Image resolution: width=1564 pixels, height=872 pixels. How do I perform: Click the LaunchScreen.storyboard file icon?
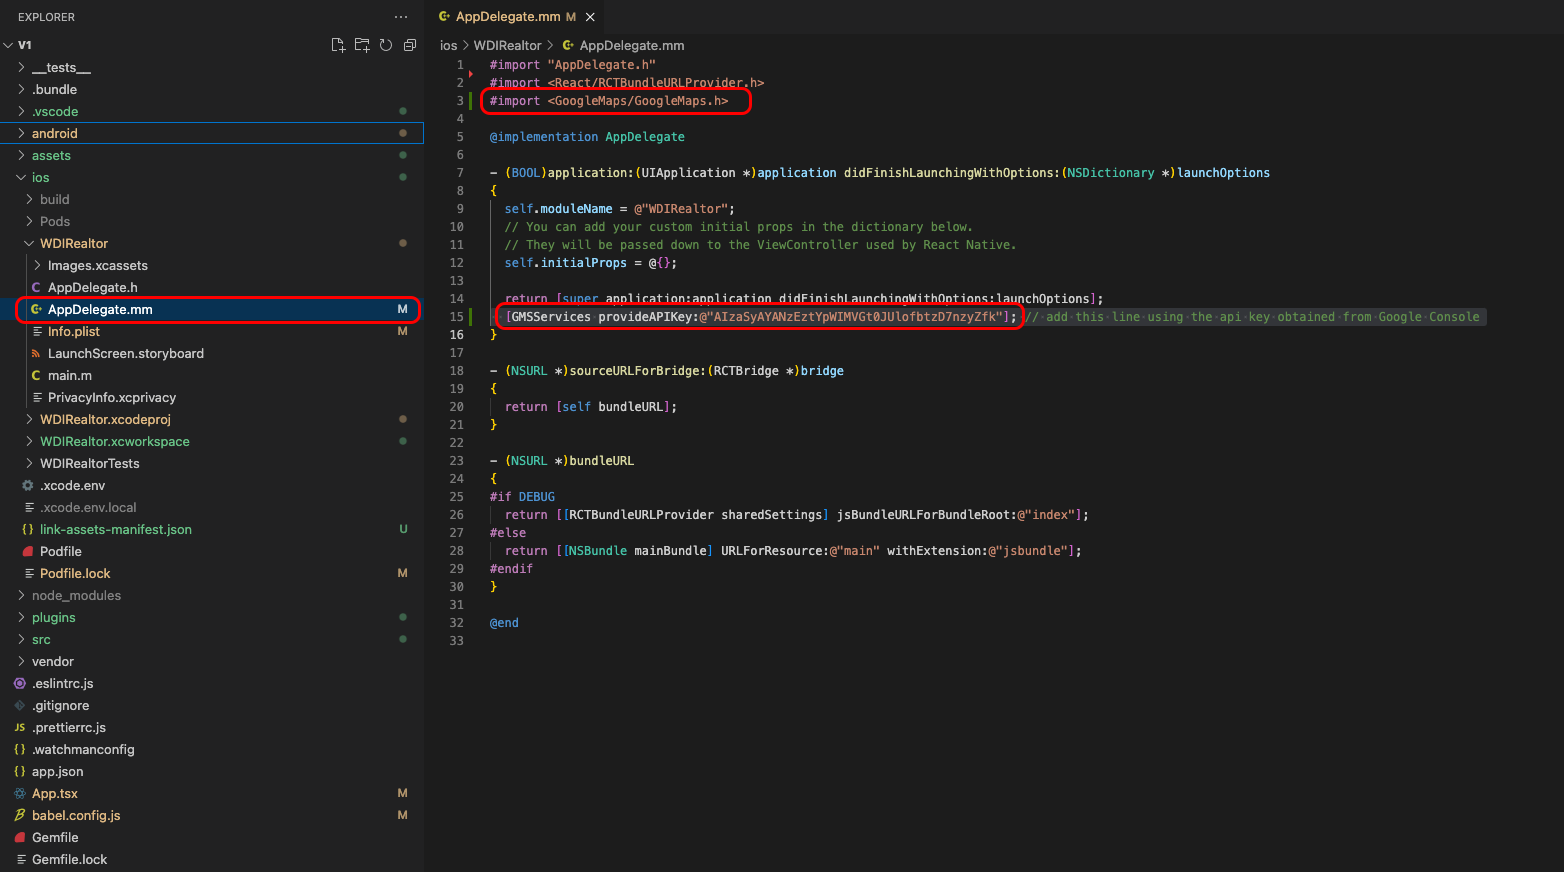click(x=37, y=354)
